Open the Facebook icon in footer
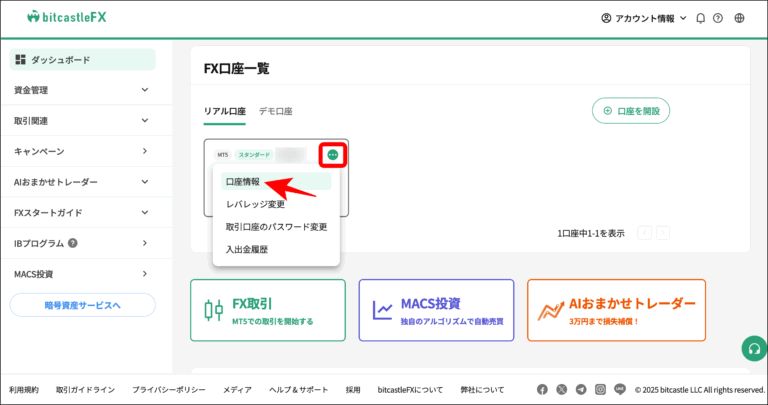Screen dimensions: 768x405 click(542, 390)
